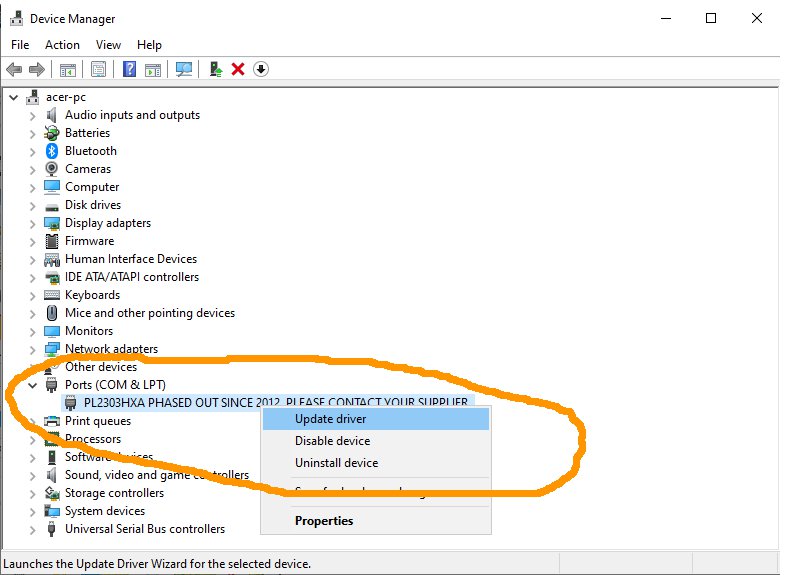The image size is (786, 575).
Task: Collapse the acer-pc root node
Action: pos(13,97)
